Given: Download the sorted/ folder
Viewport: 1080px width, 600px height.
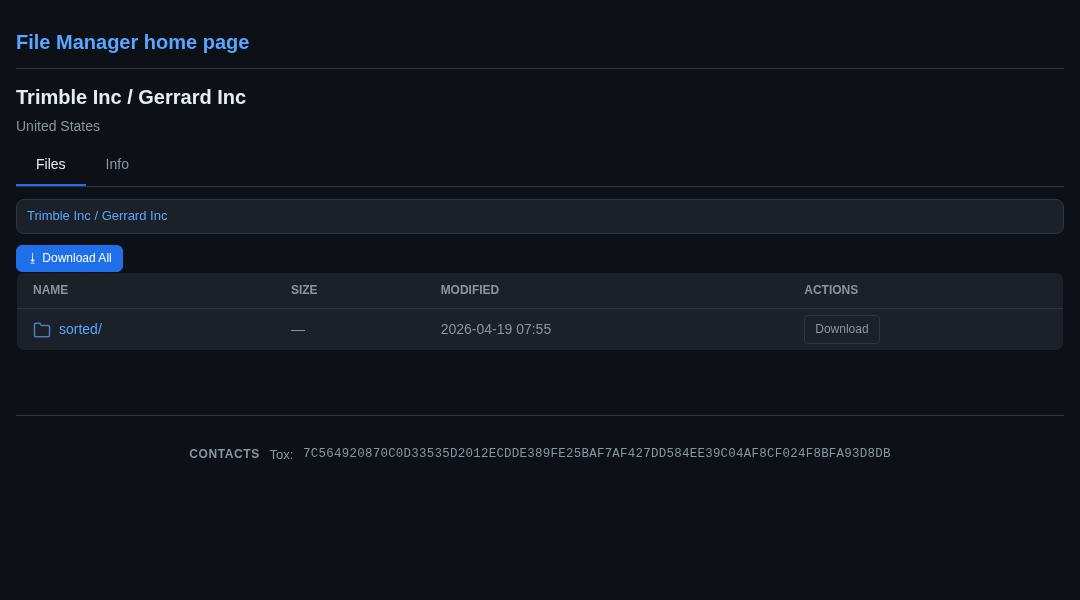Looking at the screenshot, I should (841, 329).
